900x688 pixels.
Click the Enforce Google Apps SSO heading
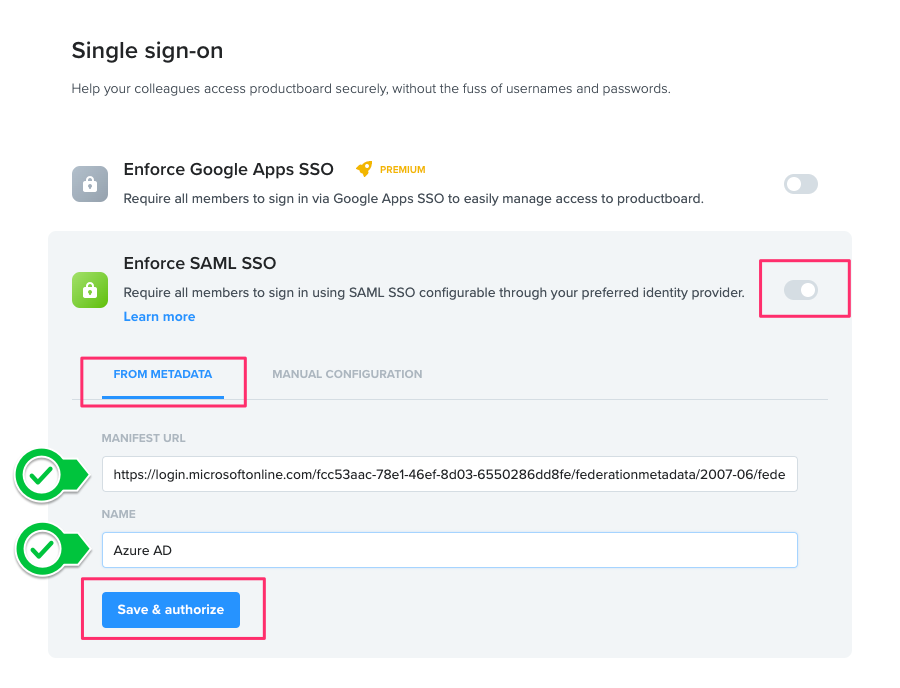tap(228, 169)
